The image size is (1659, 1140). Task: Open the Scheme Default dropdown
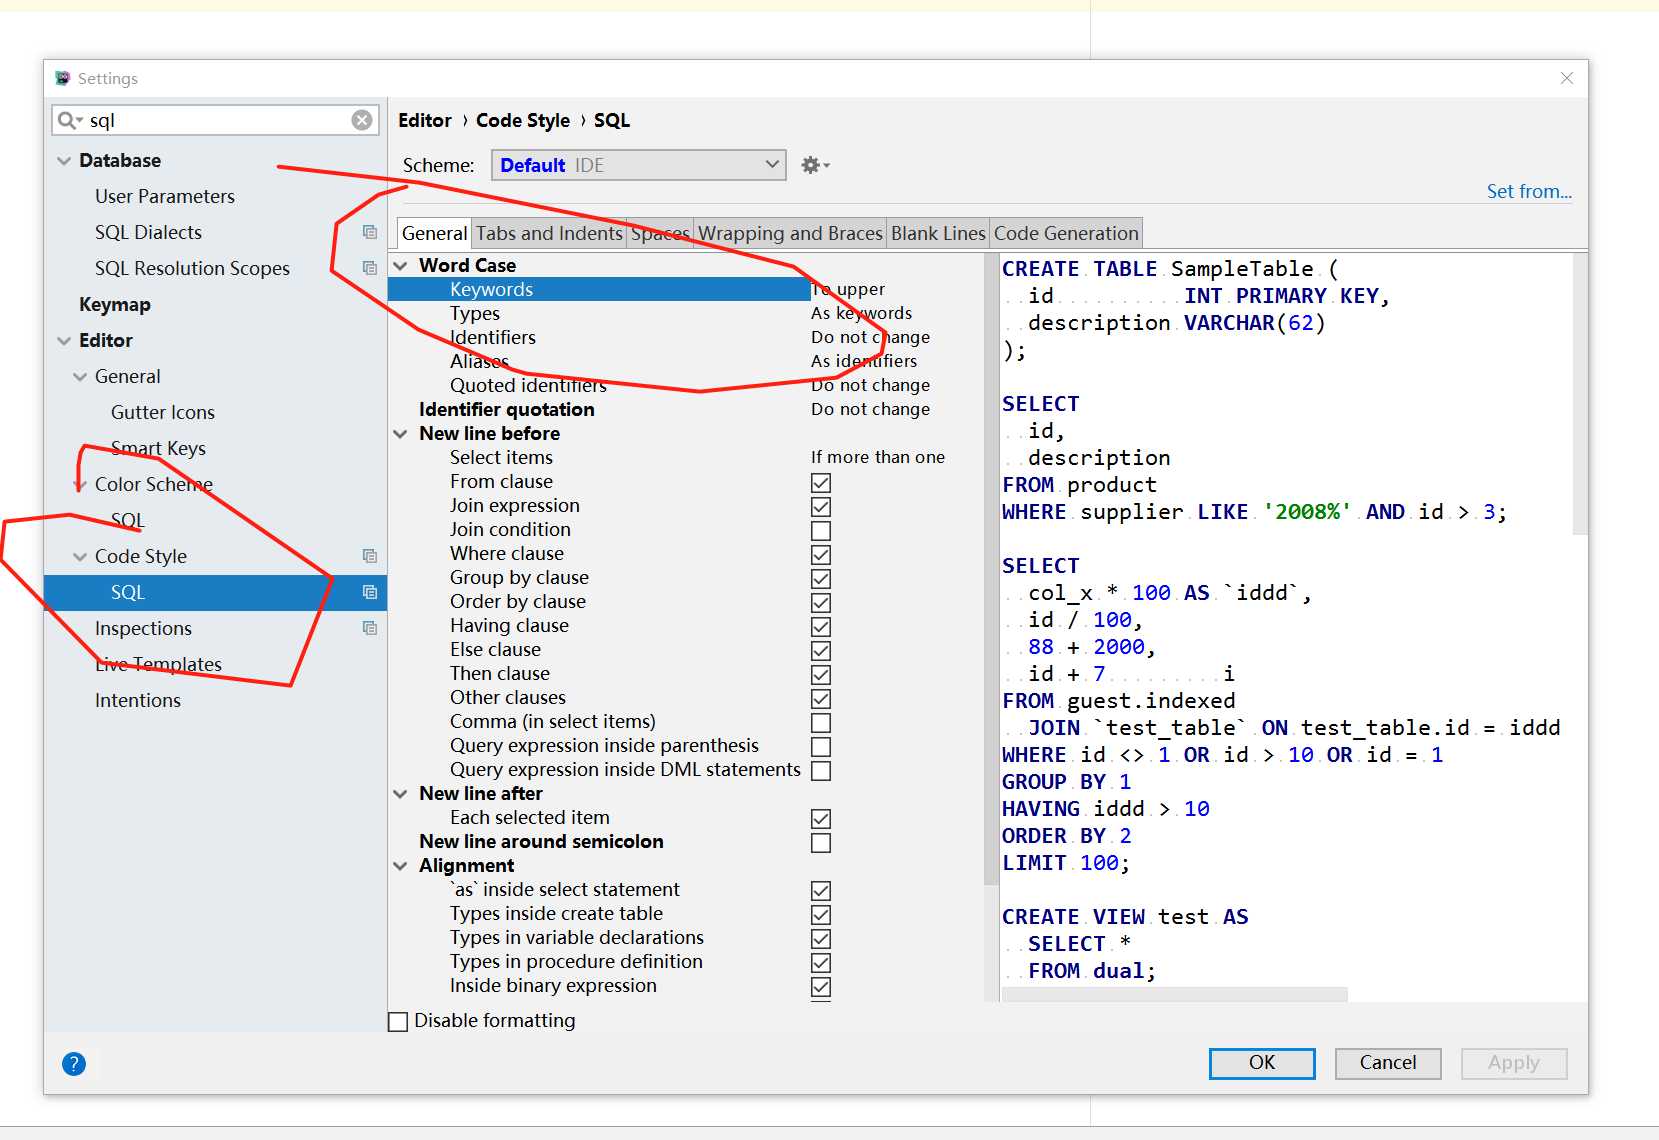(x=638, y=165)
